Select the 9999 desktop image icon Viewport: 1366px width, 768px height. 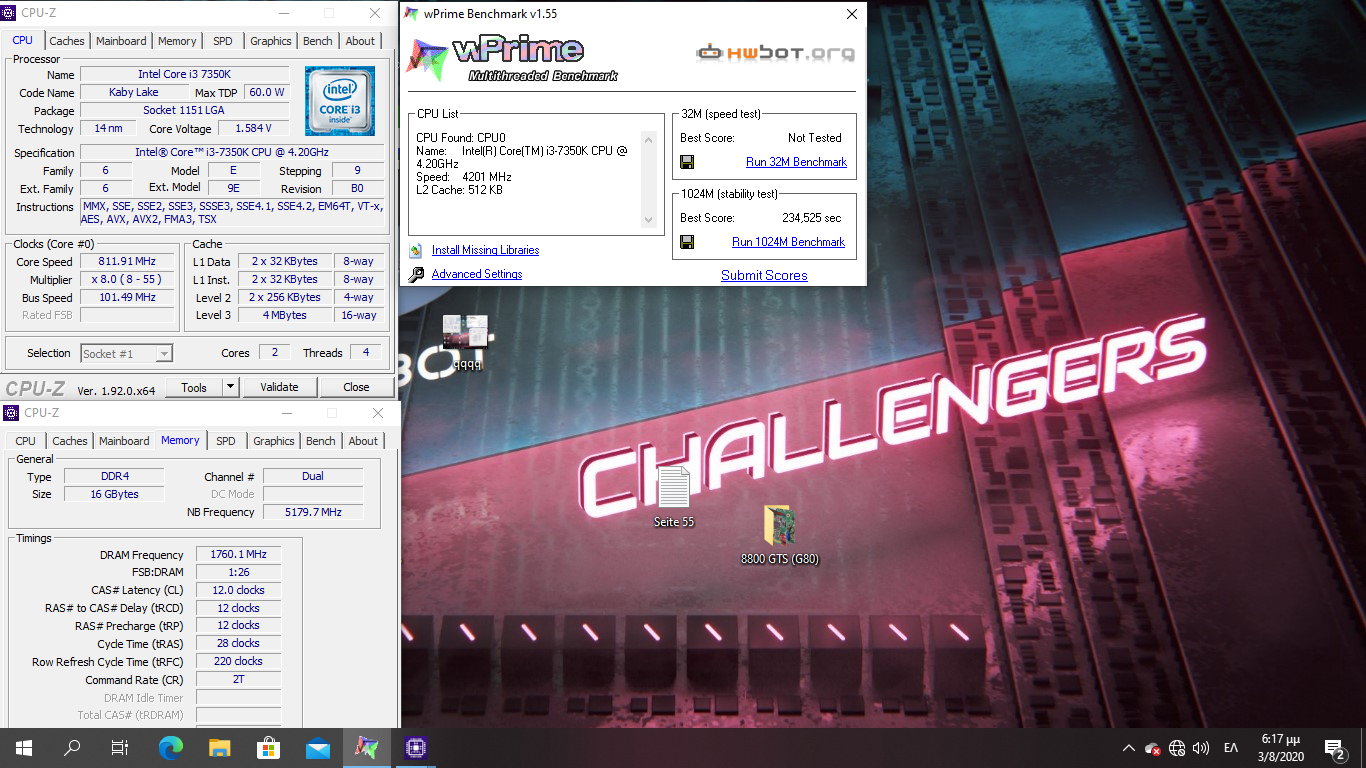[466, 343]
